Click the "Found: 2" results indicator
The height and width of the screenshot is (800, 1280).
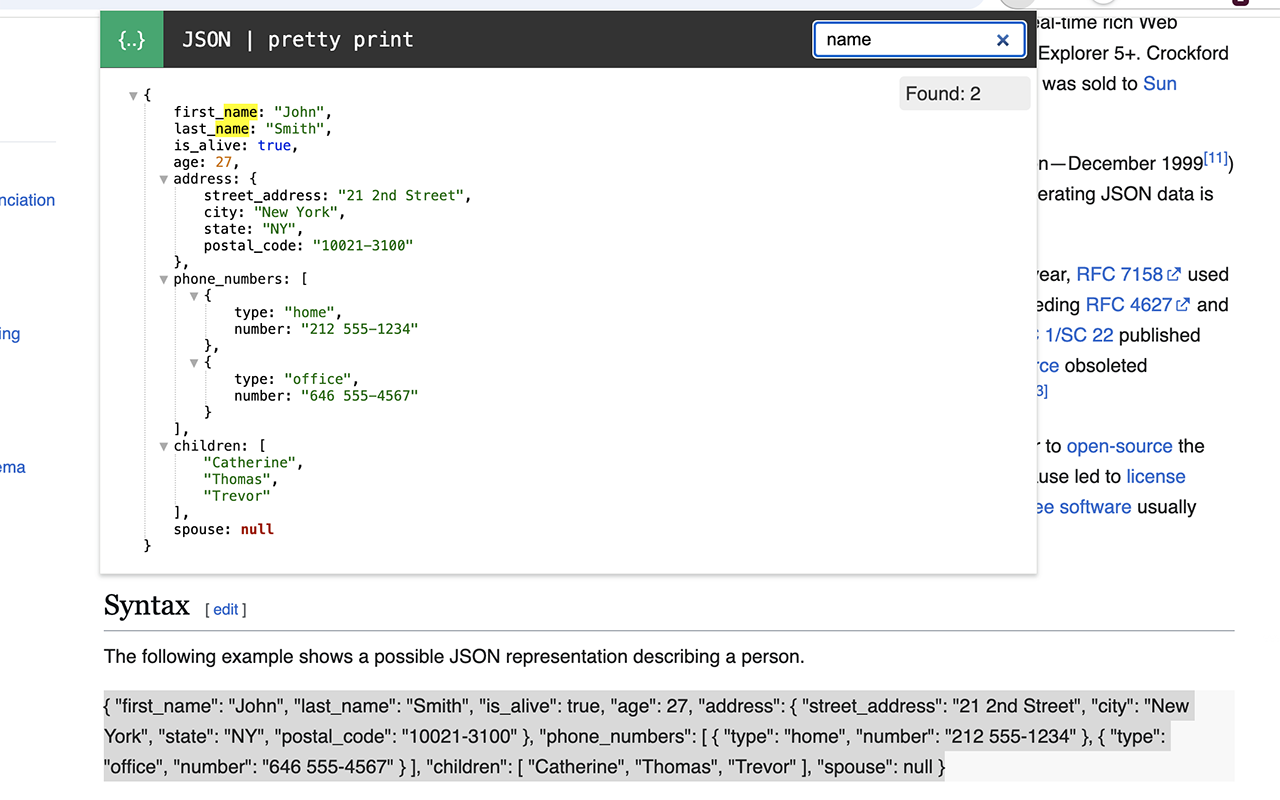coord(964,94)
